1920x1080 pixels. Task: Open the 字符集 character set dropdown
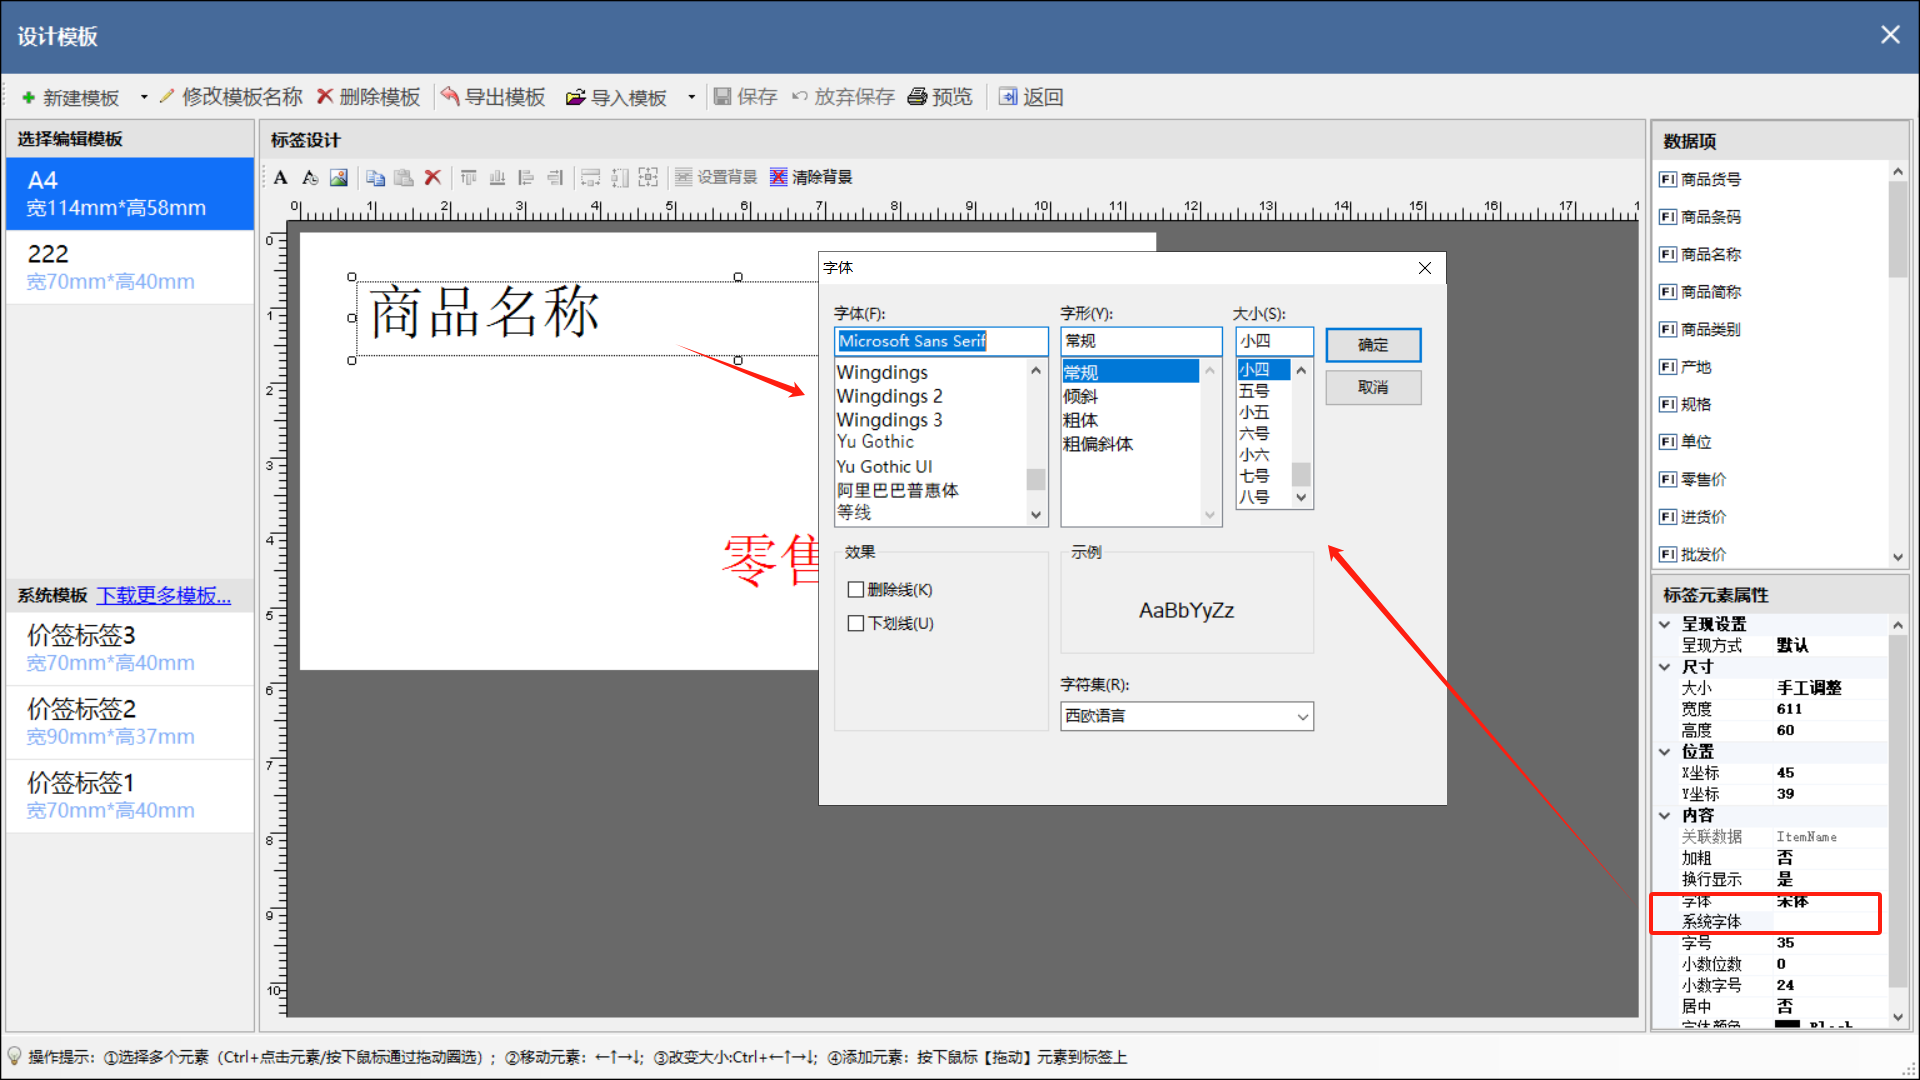pos(1301,716)
